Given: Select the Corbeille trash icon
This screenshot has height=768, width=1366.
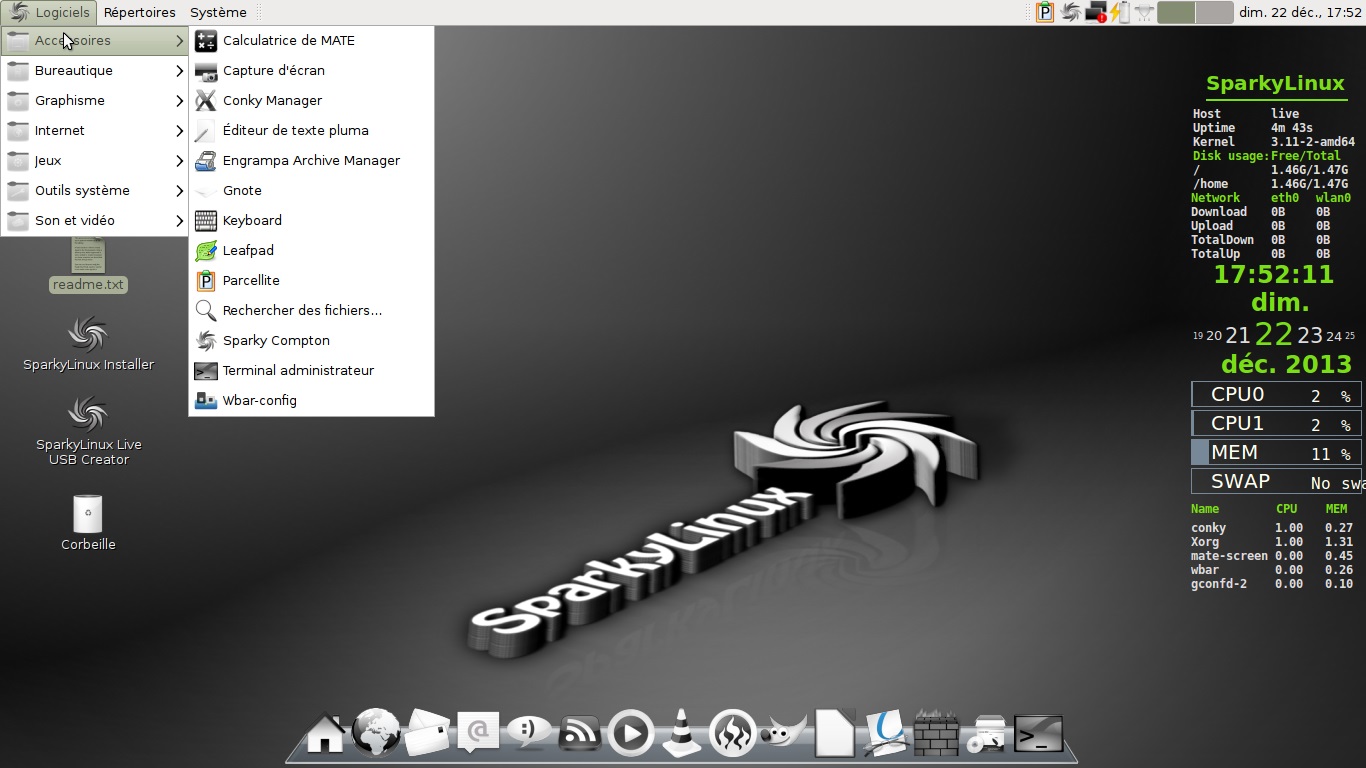Looking at the screenshot, I should (x=88, y=522).
